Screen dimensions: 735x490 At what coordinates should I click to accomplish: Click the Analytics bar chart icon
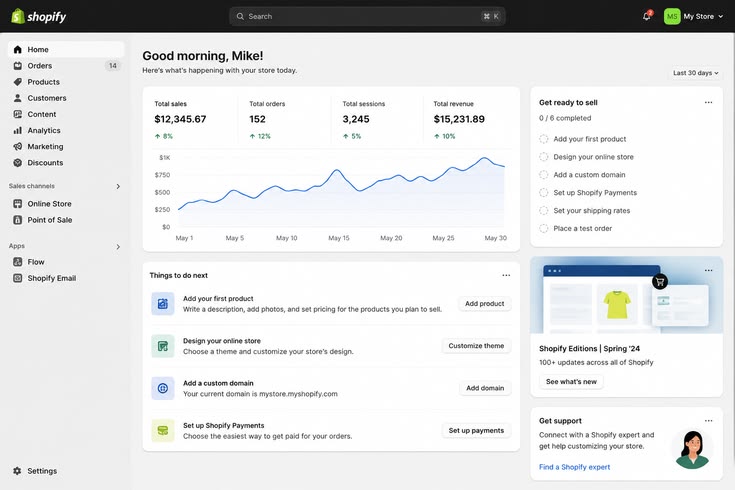[x=18, y=130]
